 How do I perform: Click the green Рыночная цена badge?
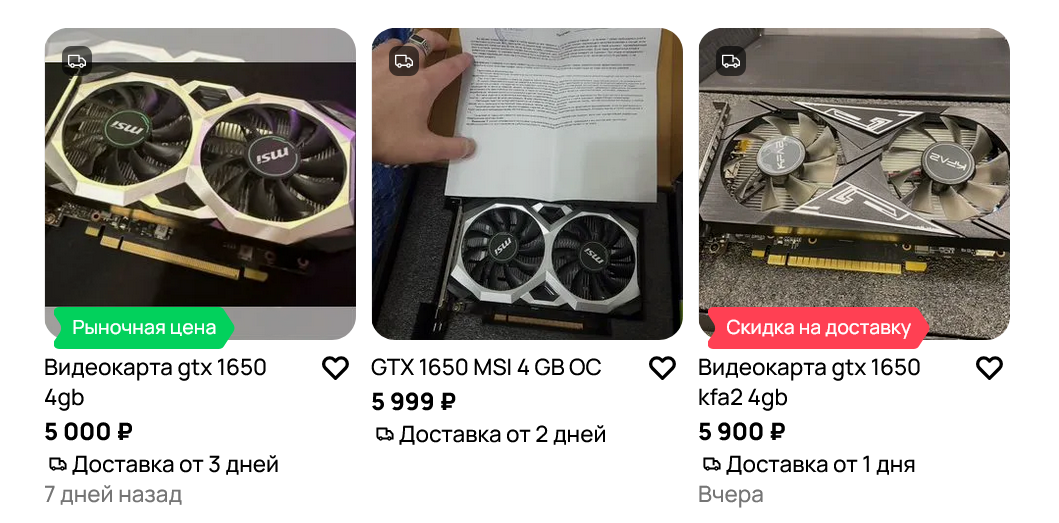[x=144, y=328]
